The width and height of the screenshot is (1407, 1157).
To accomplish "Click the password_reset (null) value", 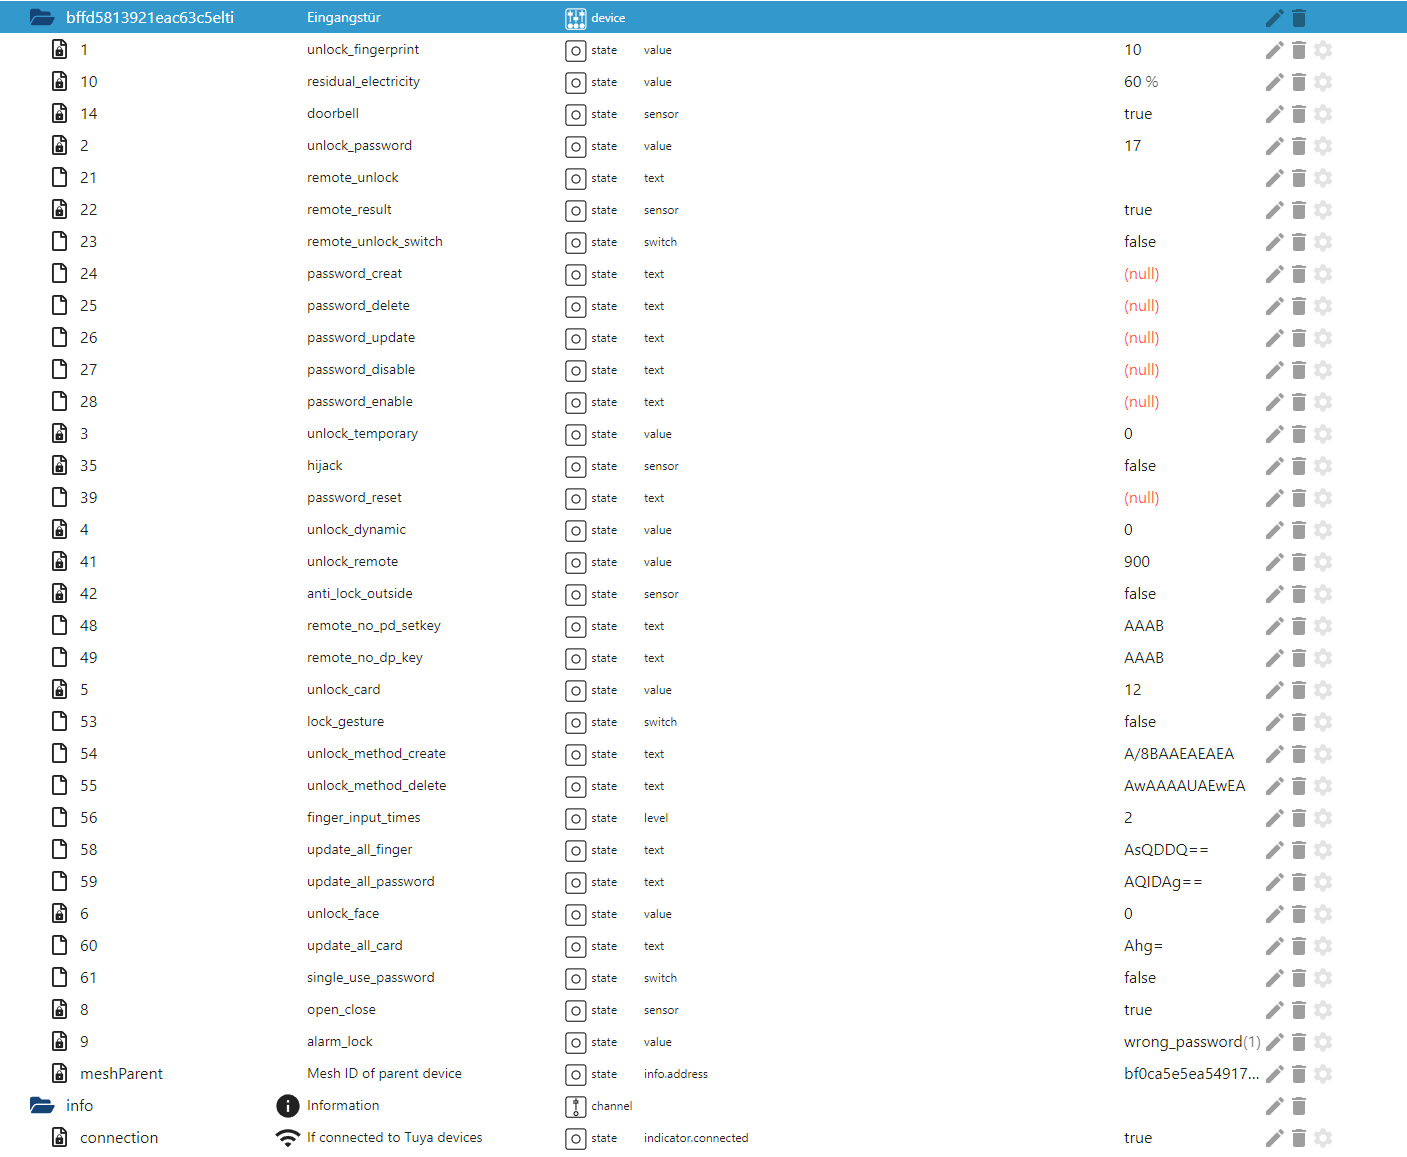I will 1142,498.
